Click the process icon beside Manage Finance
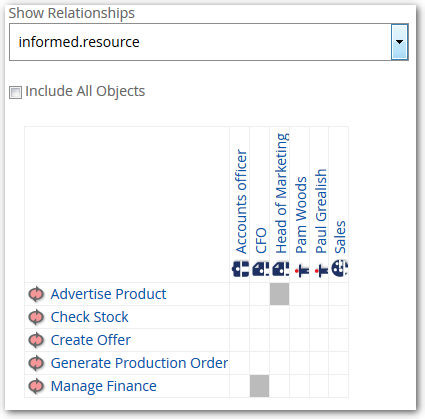 [x=36, y=386]
